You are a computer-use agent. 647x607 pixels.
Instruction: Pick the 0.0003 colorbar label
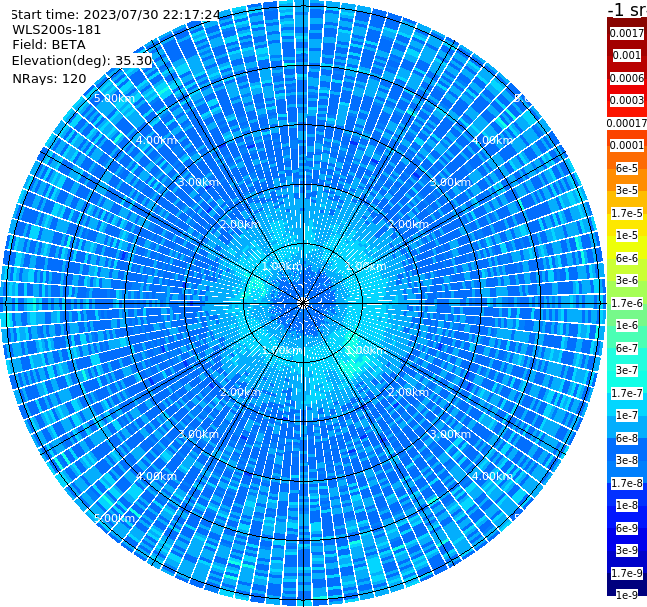coord(627,100)
